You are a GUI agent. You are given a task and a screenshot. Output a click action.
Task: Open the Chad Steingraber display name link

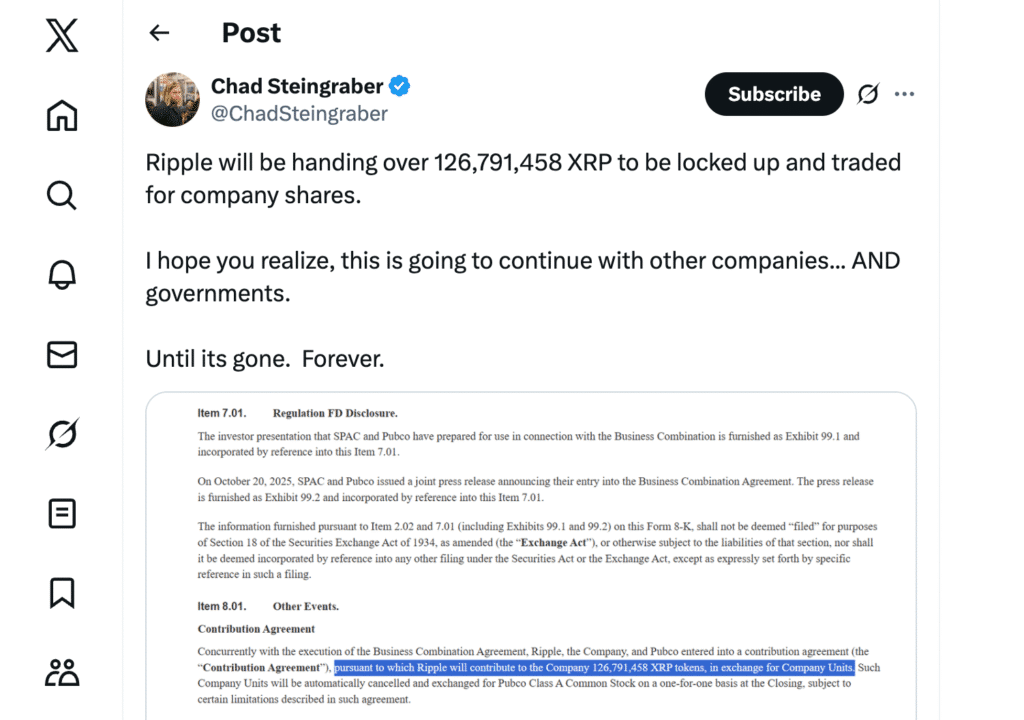[x=297, y=87]
